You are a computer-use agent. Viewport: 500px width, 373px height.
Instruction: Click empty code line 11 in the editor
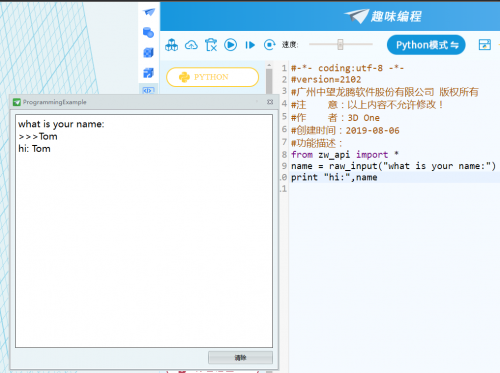click(x=393, y=189)
